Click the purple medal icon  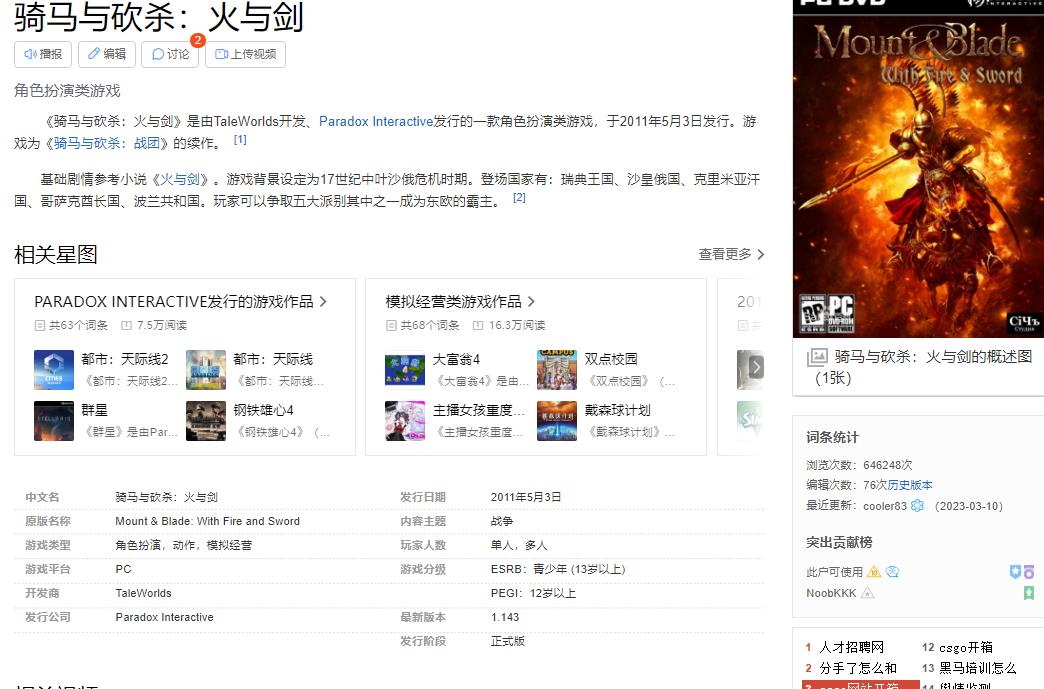click(1029, 572)
